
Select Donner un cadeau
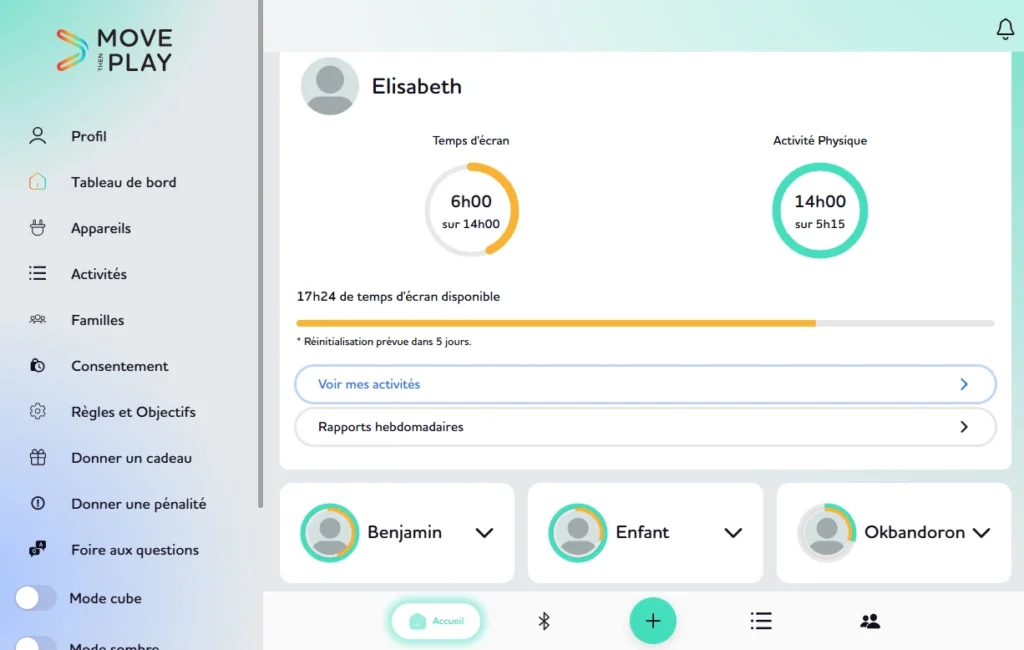click(x=131, y=457)
